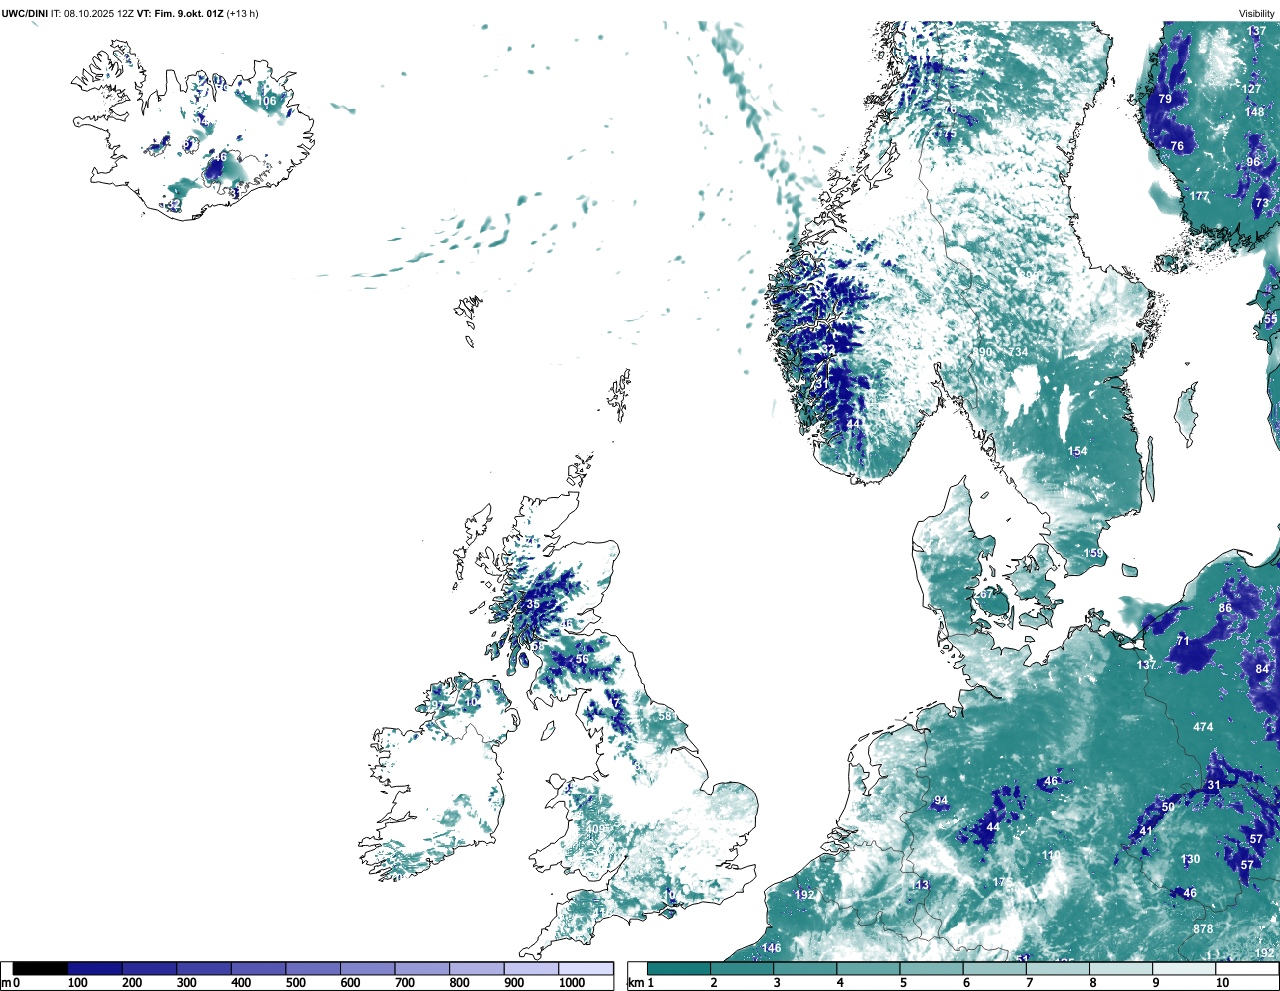Click the "1000" tick label in legend

tap(571, 983)
